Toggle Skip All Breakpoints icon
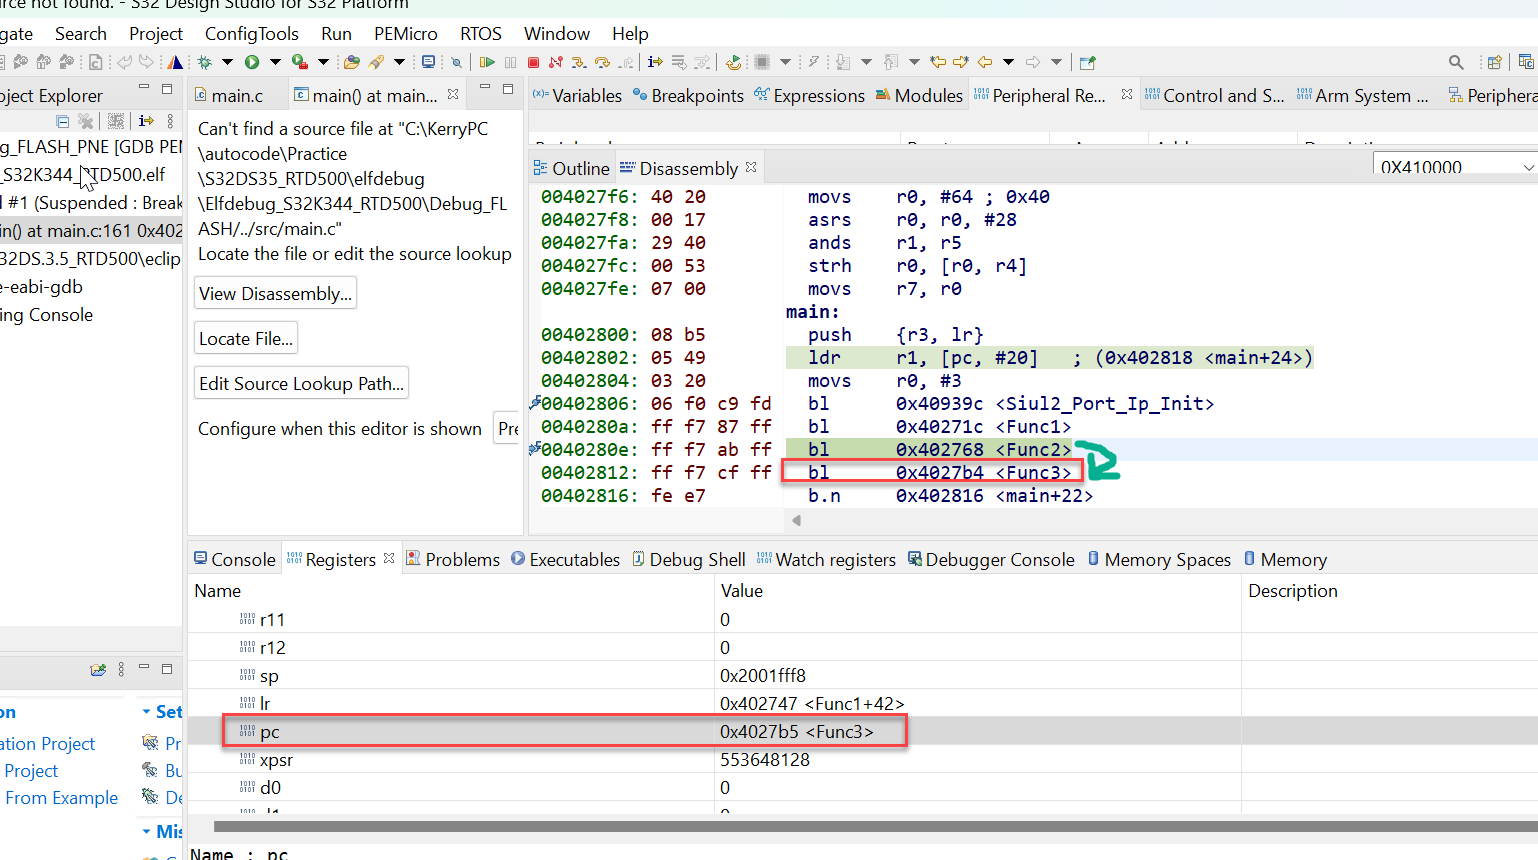The width and height of the screenshot is (1538, 860). click(456, 61)
